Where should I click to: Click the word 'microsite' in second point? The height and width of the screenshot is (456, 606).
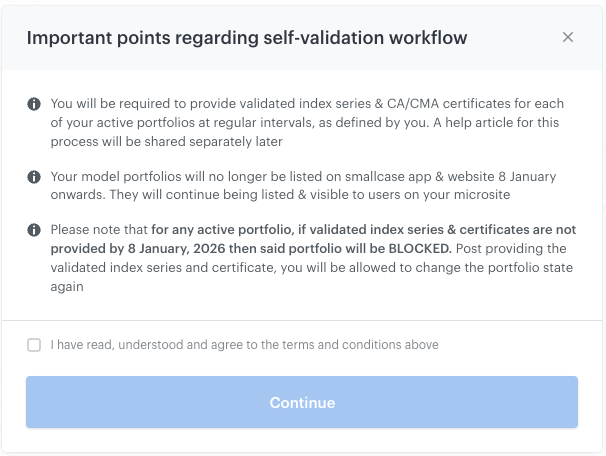coord(480,195)
